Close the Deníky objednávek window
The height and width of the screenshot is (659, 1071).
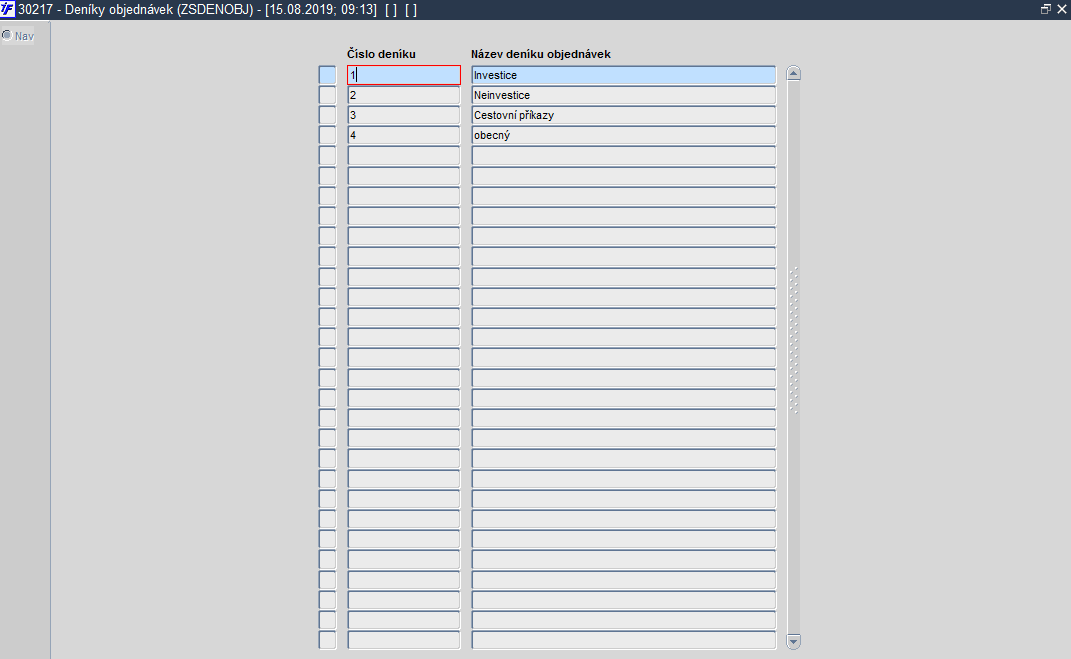(x=1062, y=9)
